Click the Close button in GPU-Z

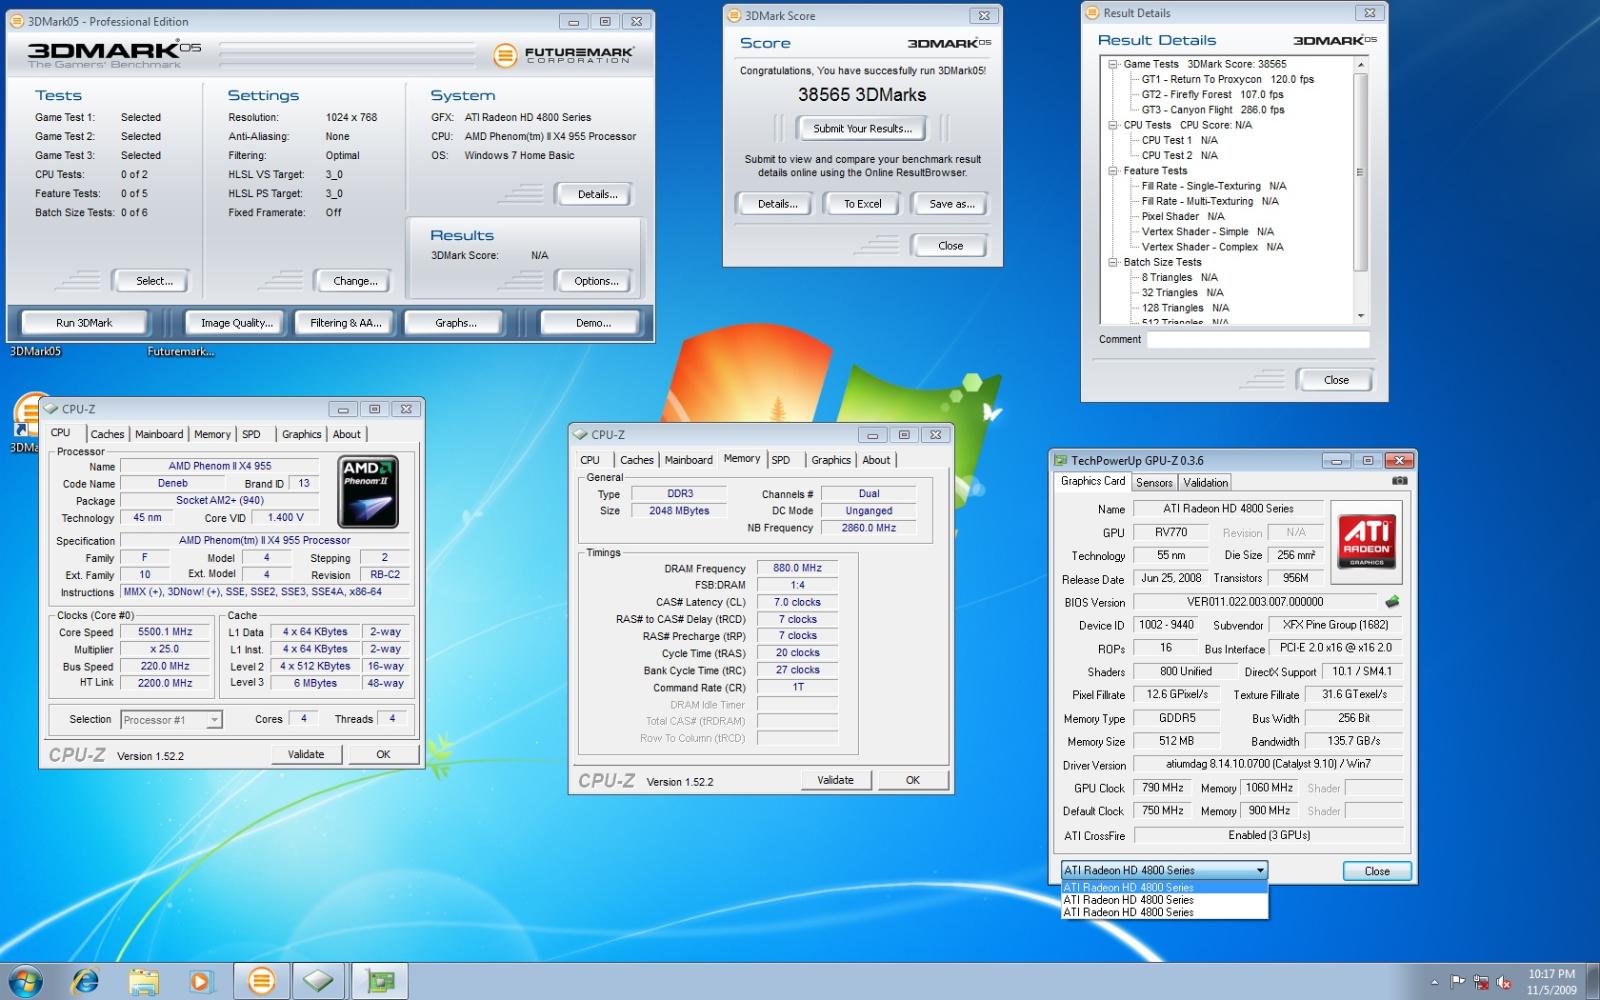(1377, 871)
